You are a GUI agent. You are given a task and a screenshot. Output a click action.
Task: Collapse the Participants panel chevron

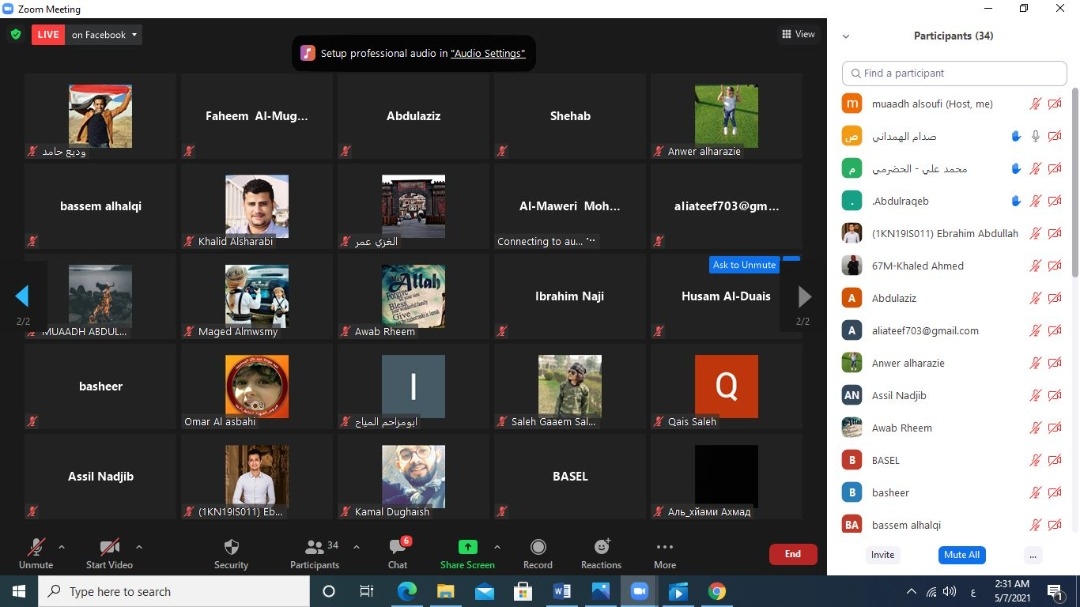pos(846,36)
